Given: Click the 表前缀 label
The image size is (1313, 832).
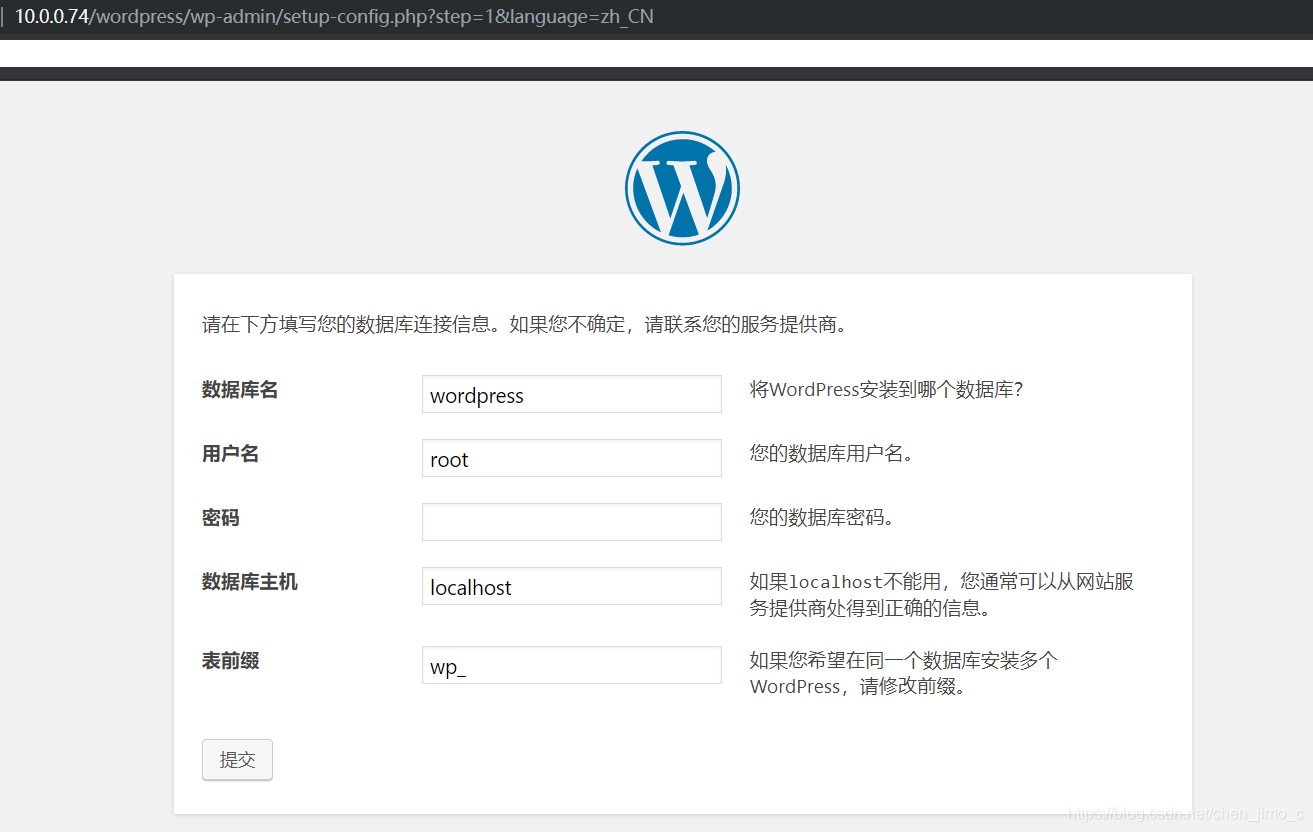Looking at the screenshot, I should 231,660.
